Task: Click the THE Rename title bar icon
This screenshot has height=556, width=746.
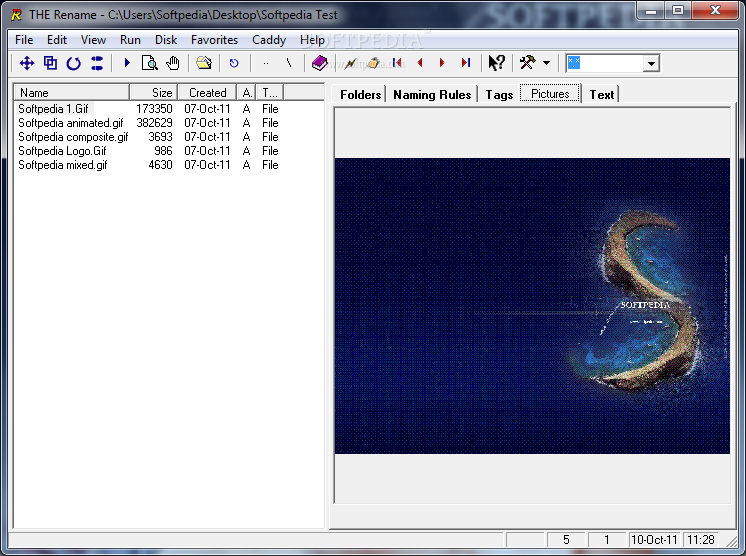Action: click(x=16, y=15)
